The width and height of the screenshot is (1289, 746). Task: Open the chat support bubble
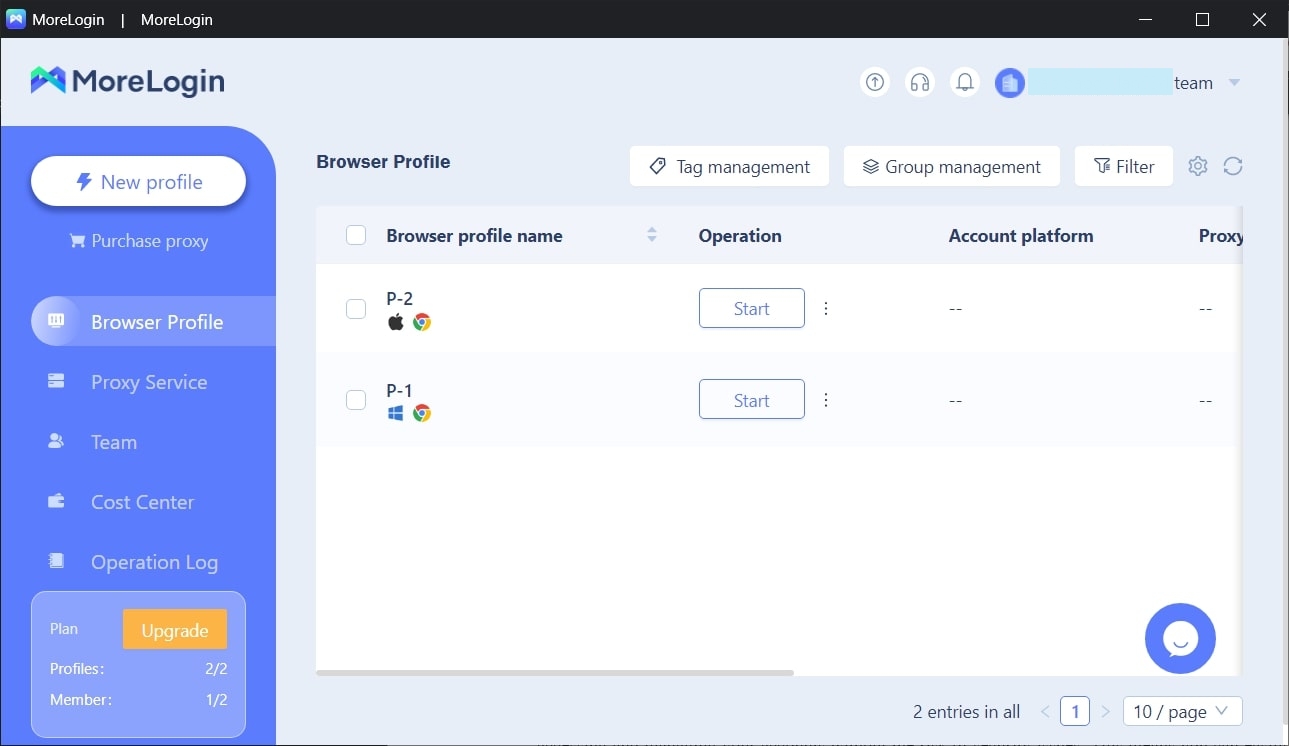click(1180, 638)
